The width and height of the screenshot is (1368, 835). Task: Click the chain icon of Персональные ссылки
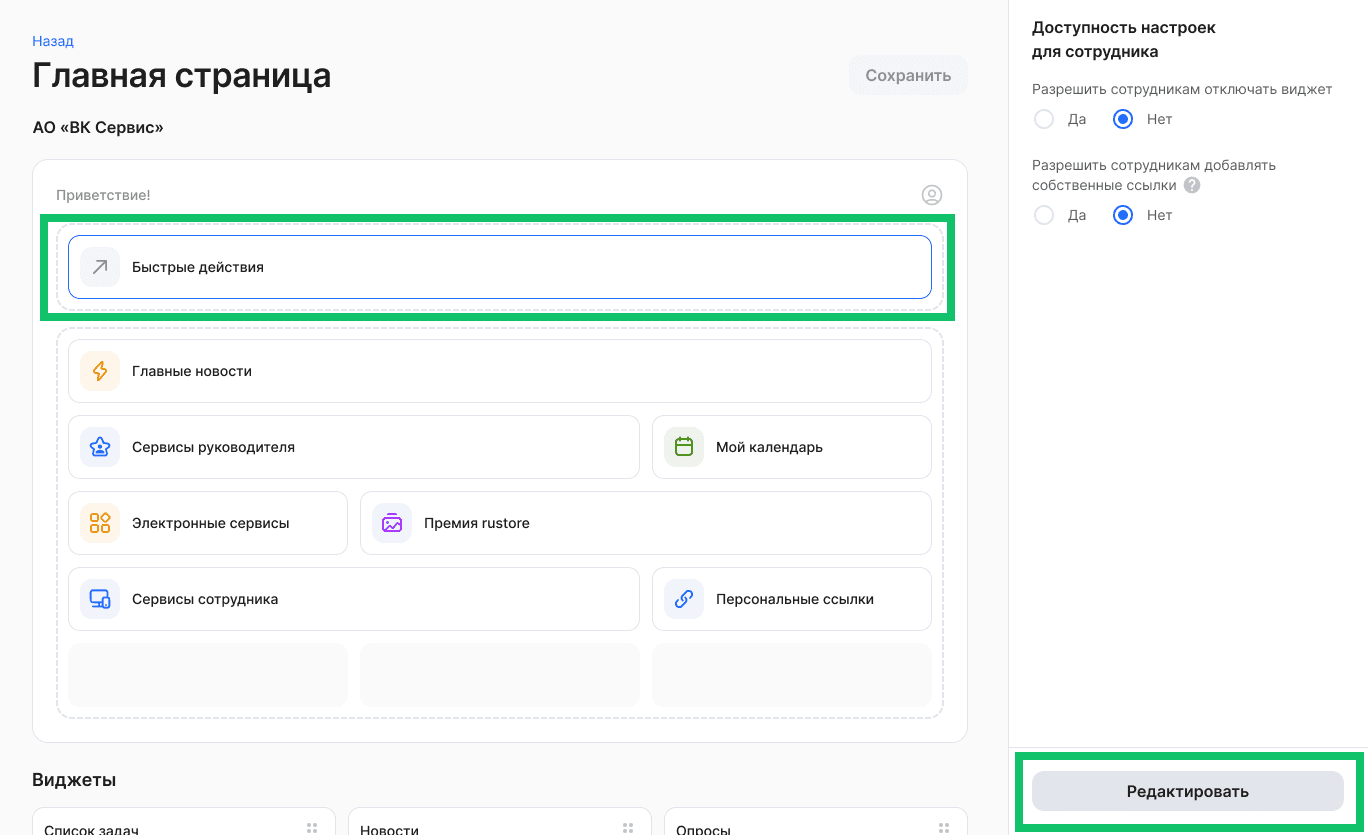click(x=683, y=598)
